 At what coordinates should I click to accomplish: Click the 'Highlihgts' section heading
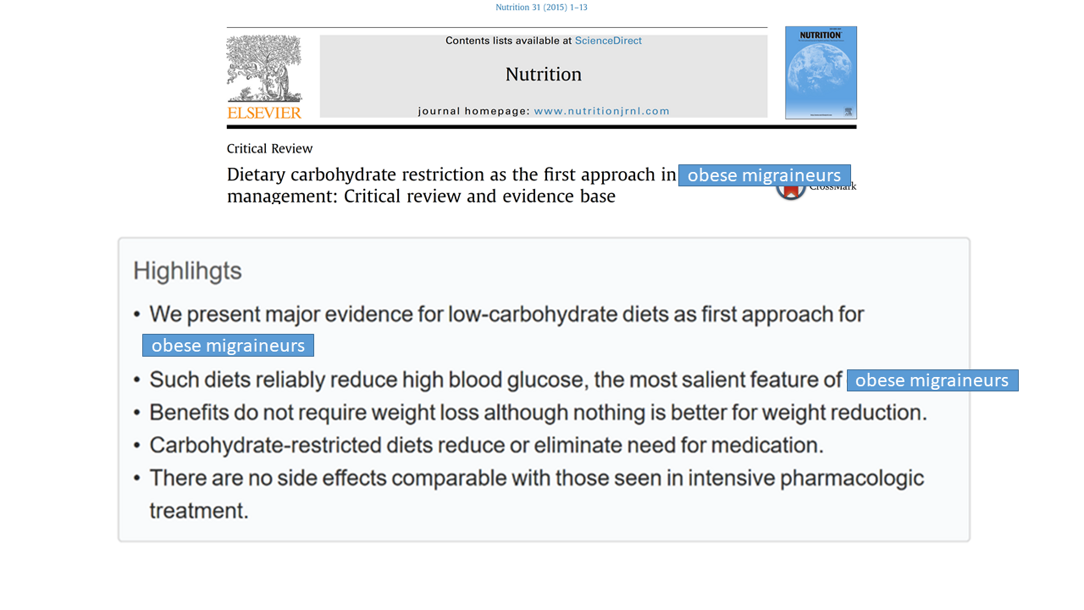187,271
